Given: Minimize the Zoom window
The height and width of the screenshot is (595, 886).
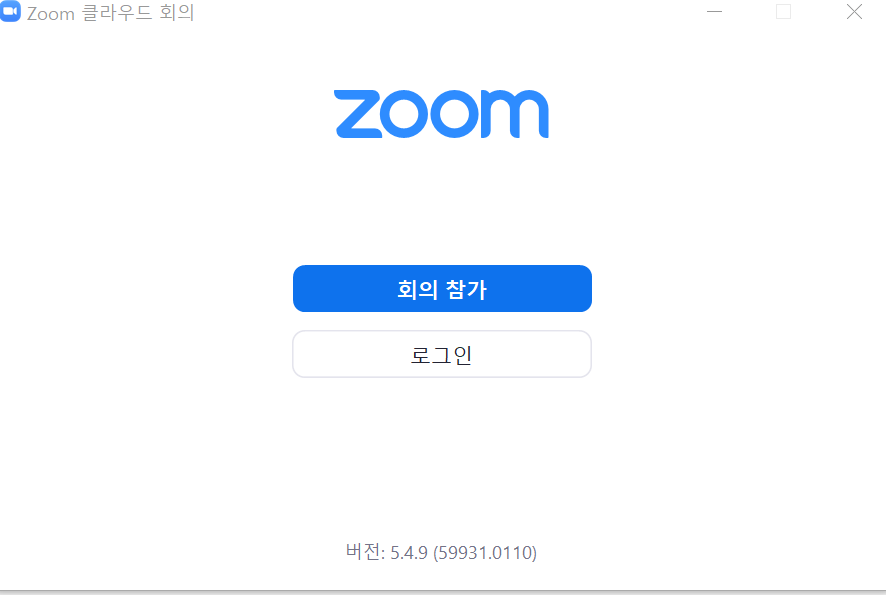Looking at the screenshot, I should pos(714,12).
